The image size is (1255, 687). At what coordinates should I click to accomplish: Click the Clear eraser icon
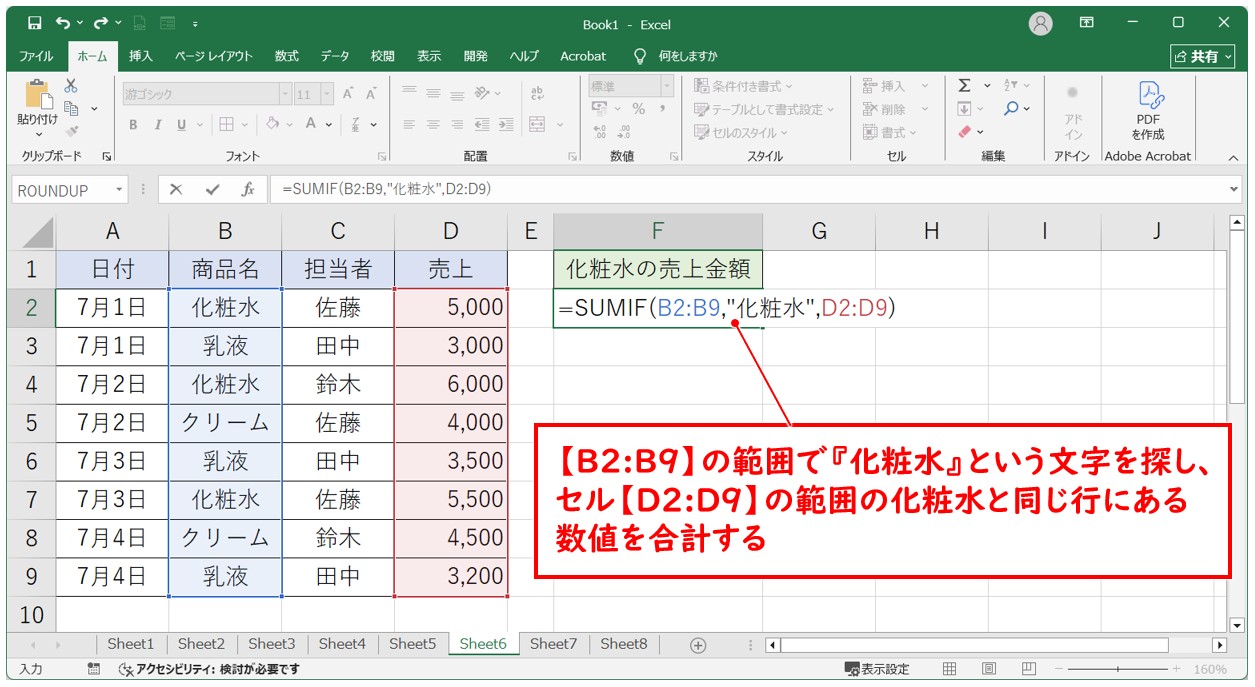pyautogui.click(x=965, y=131)
